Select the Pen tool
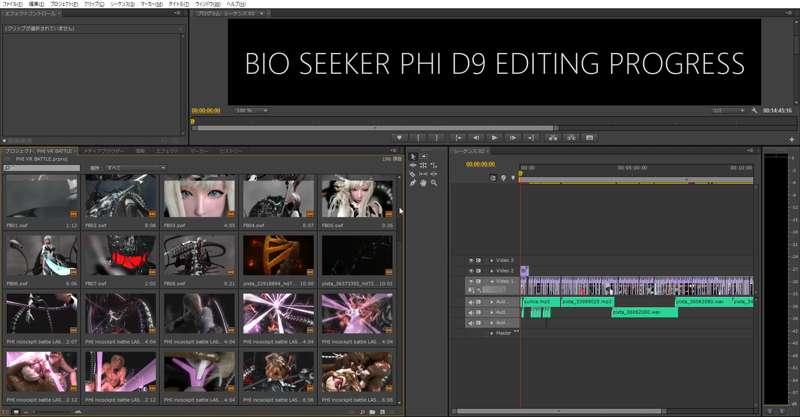This screenshot has width=800, height=417. pos(413,183)
